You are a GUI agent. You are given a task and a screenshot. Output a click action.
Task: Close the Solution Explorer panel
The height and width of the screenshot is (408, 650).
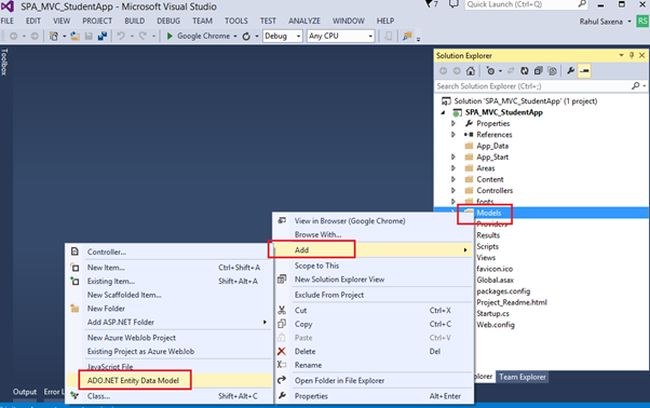coord(642,55)
